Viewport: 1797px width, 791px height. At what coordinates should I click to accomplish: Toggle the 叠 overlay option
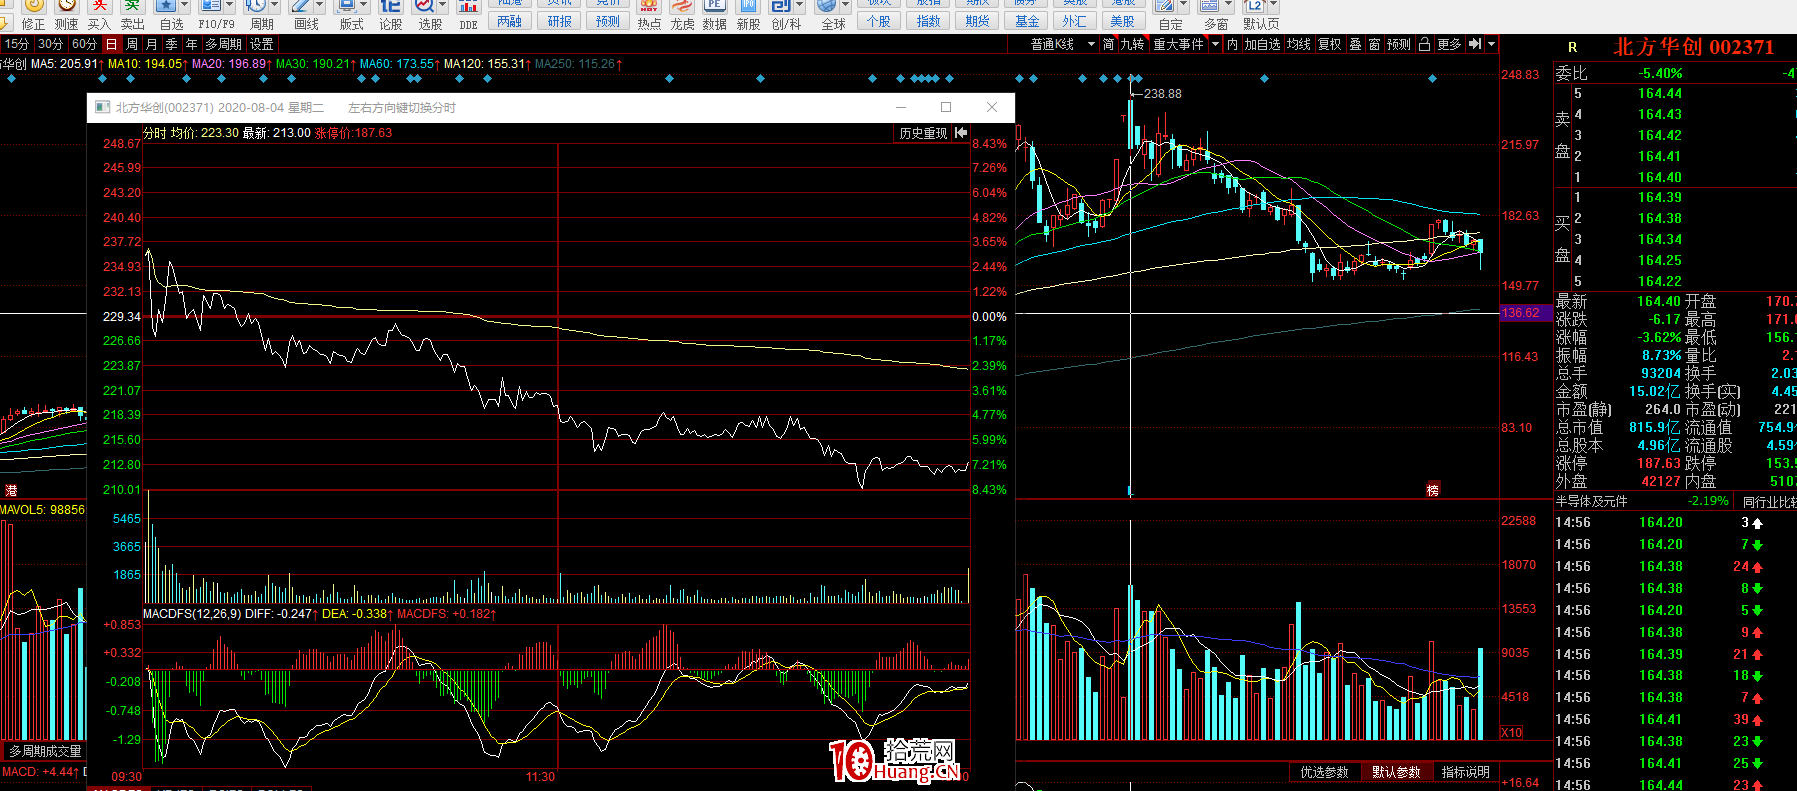pyautogui.click(x=1355, y=44)
